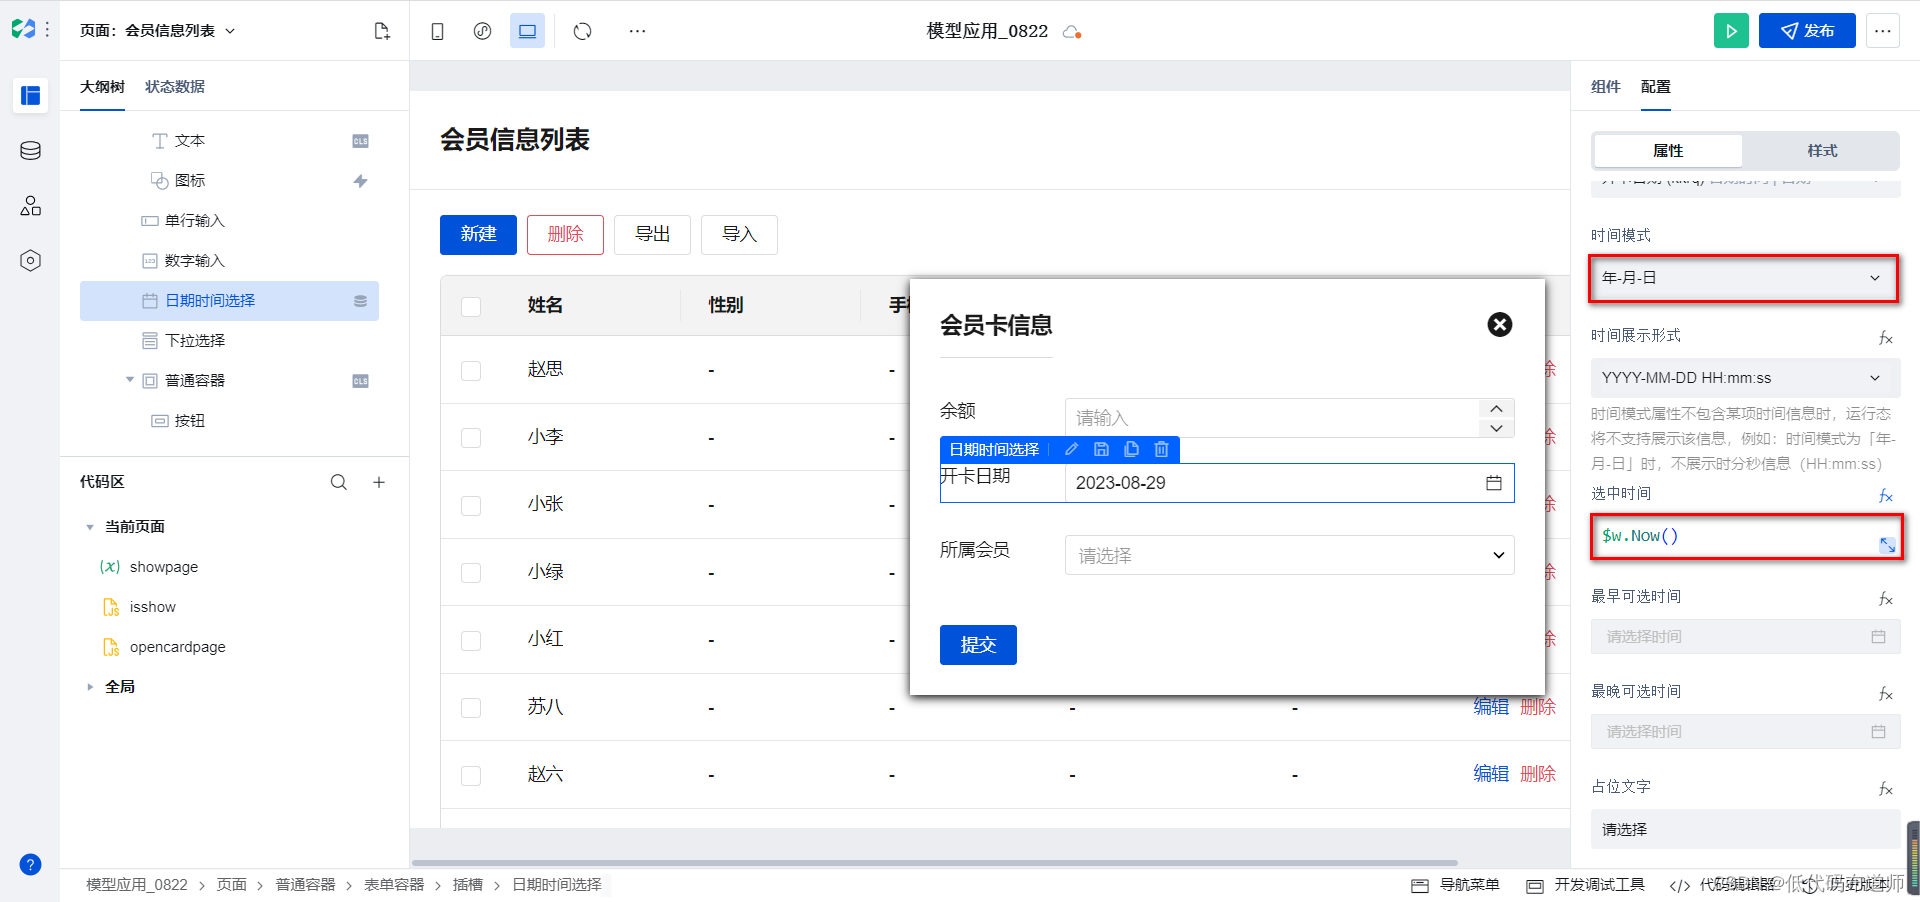Open the 时间展示形式 dropdown
1920x902 pixels.
pos(1745,378)
